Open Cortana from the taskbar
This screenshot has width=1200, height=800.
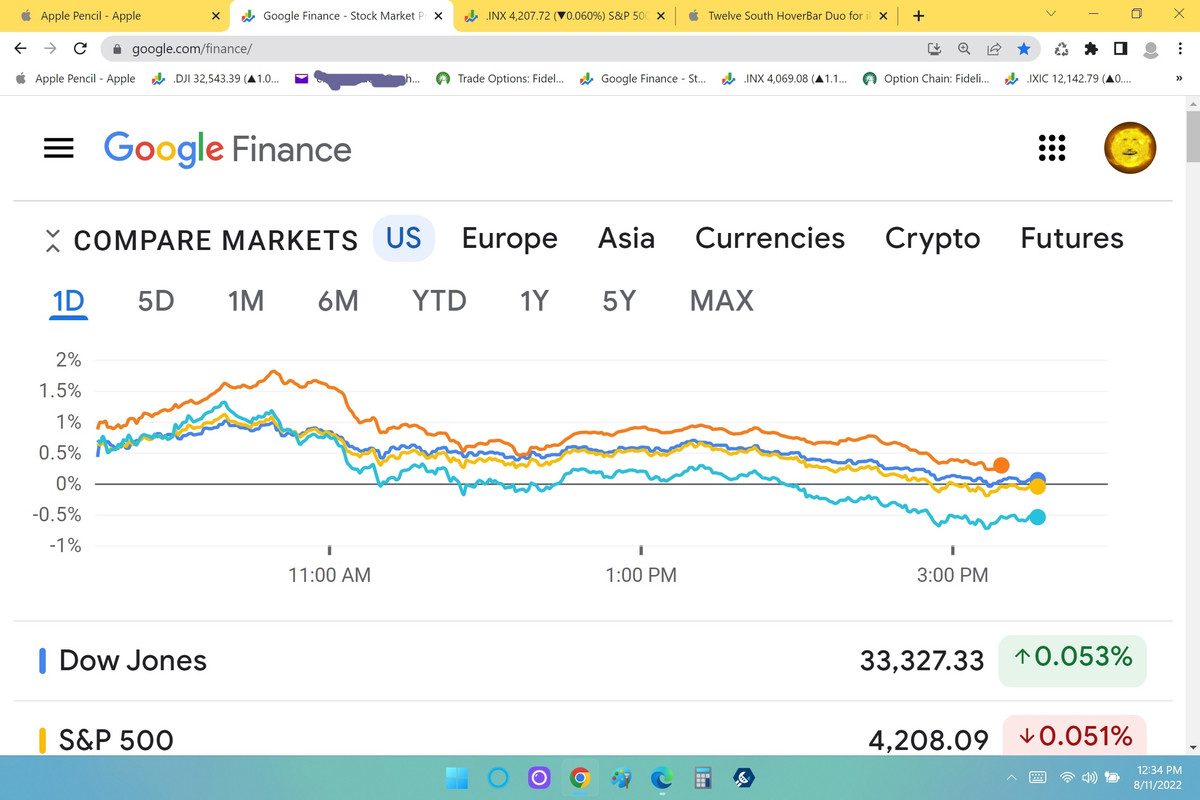pyautogui.click(x=499, y=777)
